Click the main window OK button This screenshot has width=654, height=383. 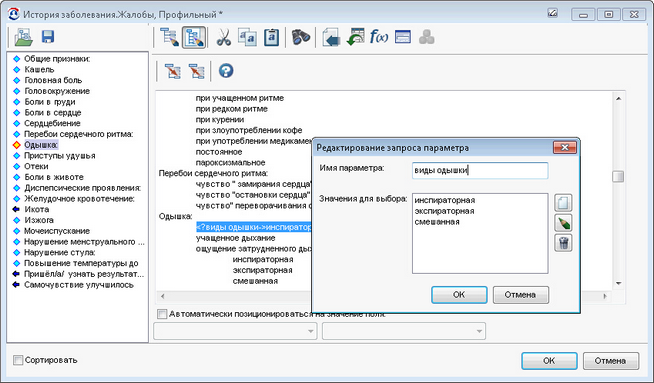click(x=549, y=360)
